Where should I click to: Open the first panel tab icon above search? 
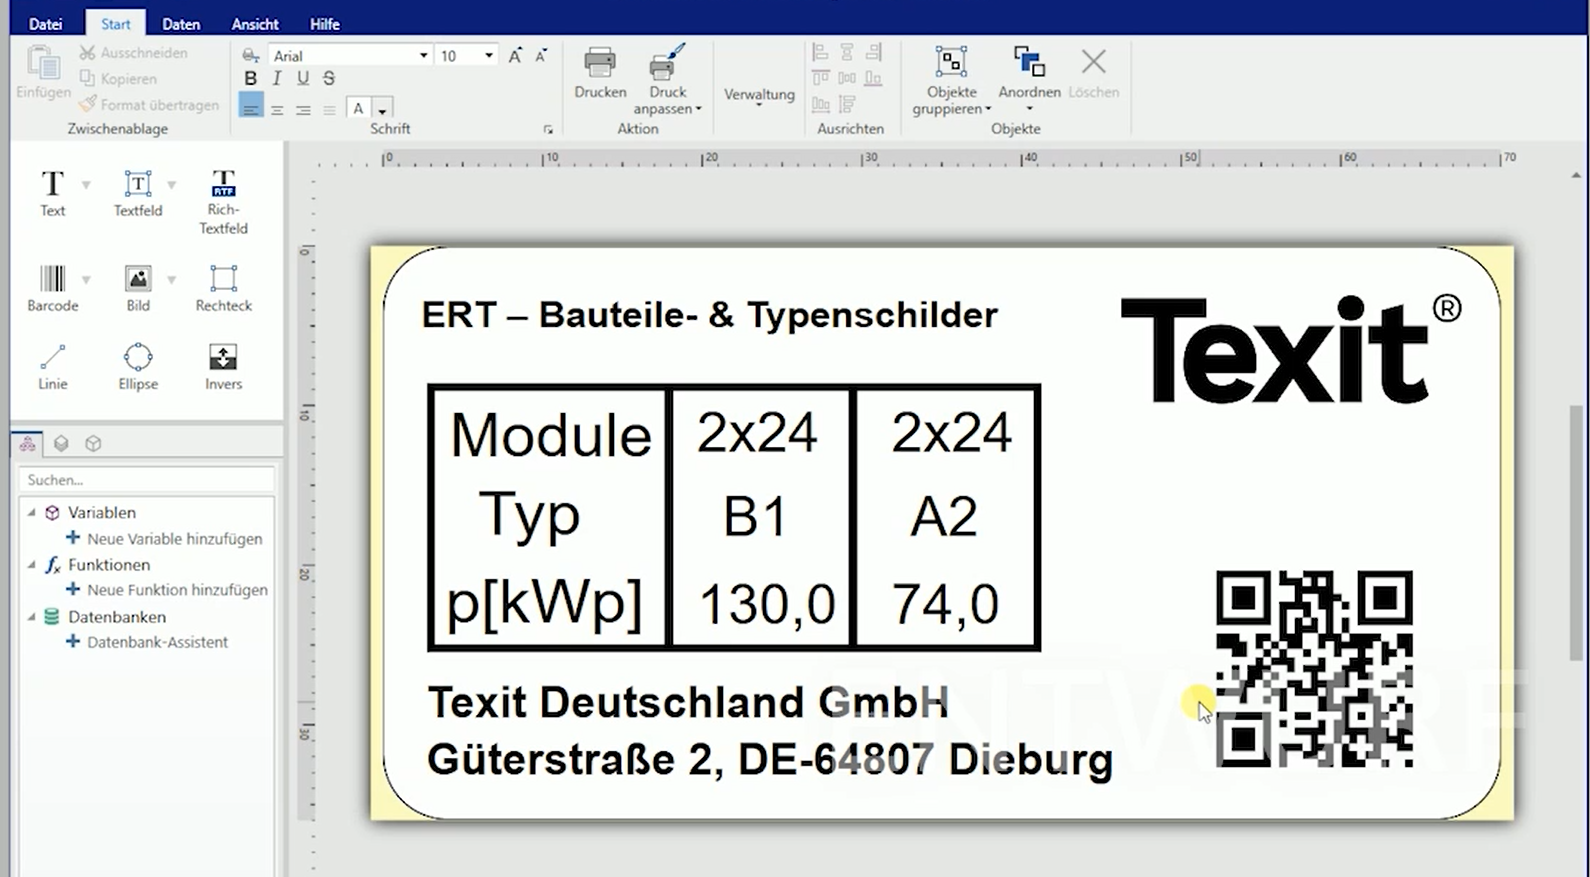click(x=28, y=443)
